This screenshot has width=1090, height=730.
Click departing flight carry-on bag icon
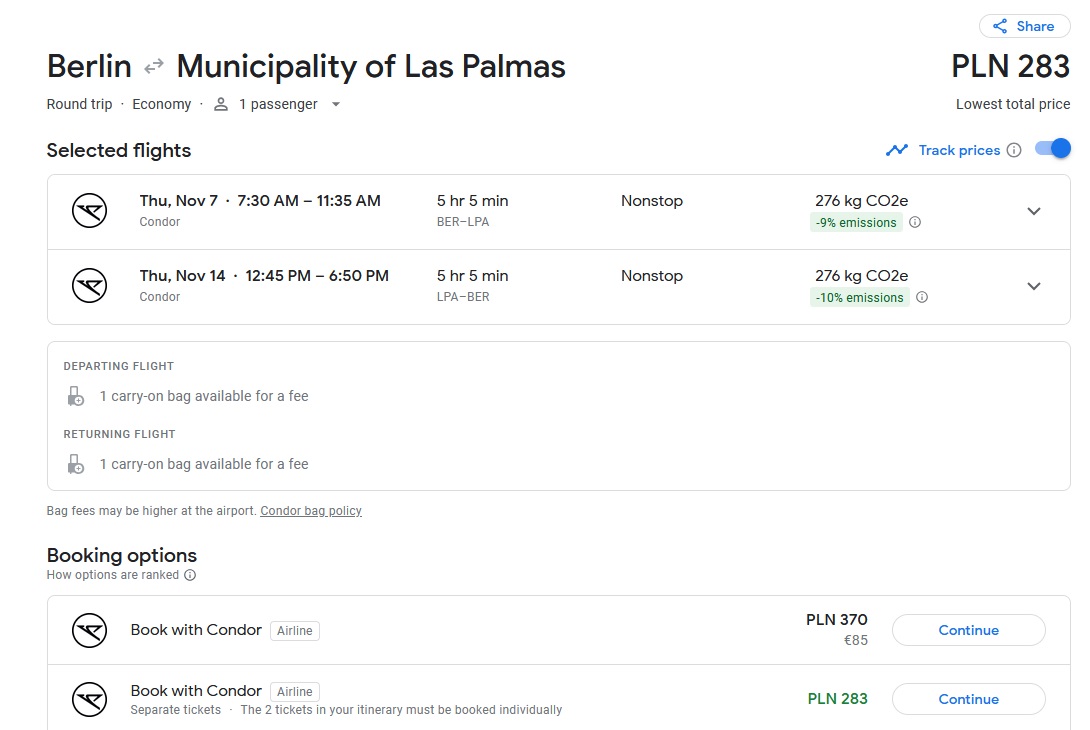tap(75, 396)
